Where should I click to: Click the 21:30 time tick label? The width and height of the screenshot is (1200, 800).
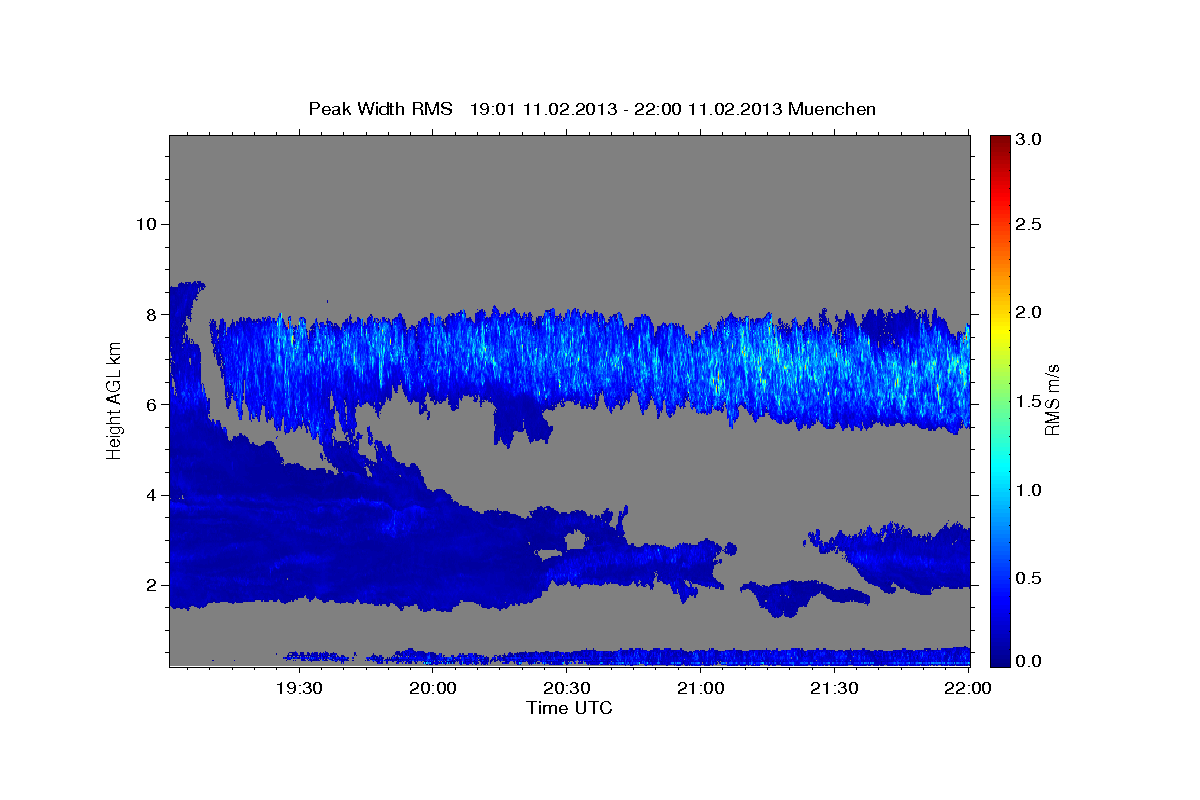coord(835,689)
